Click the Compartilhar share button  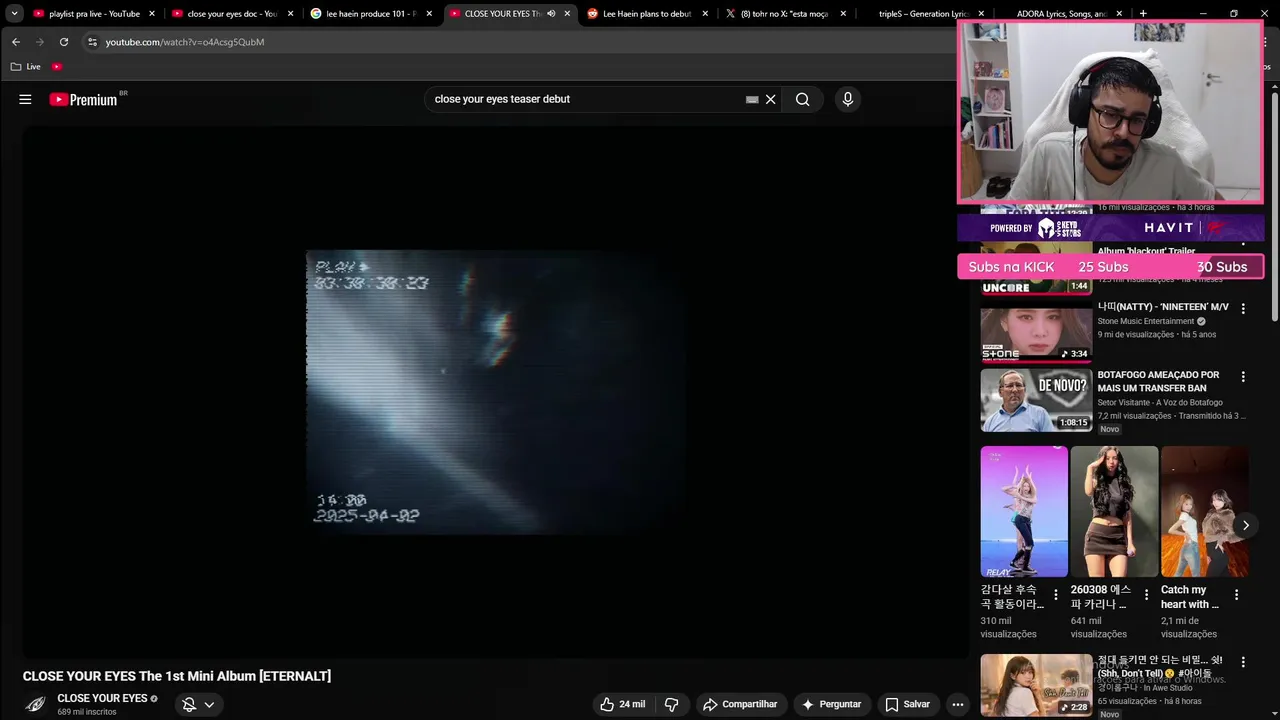(740, 704)
